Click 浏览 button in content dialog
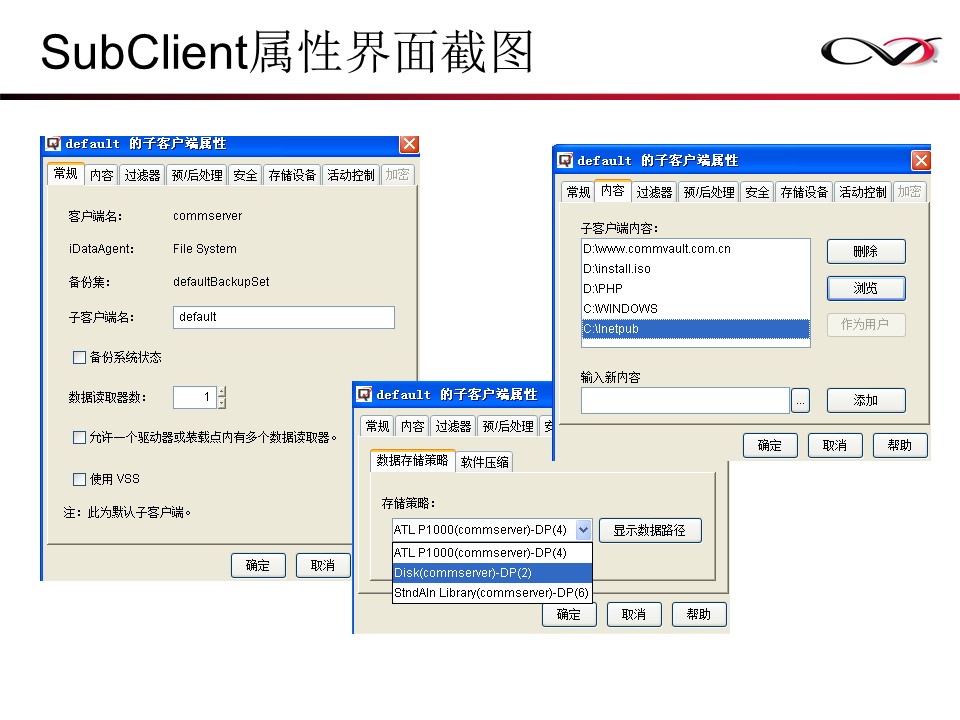Viewport: 960px width, 720px height. 866,288
